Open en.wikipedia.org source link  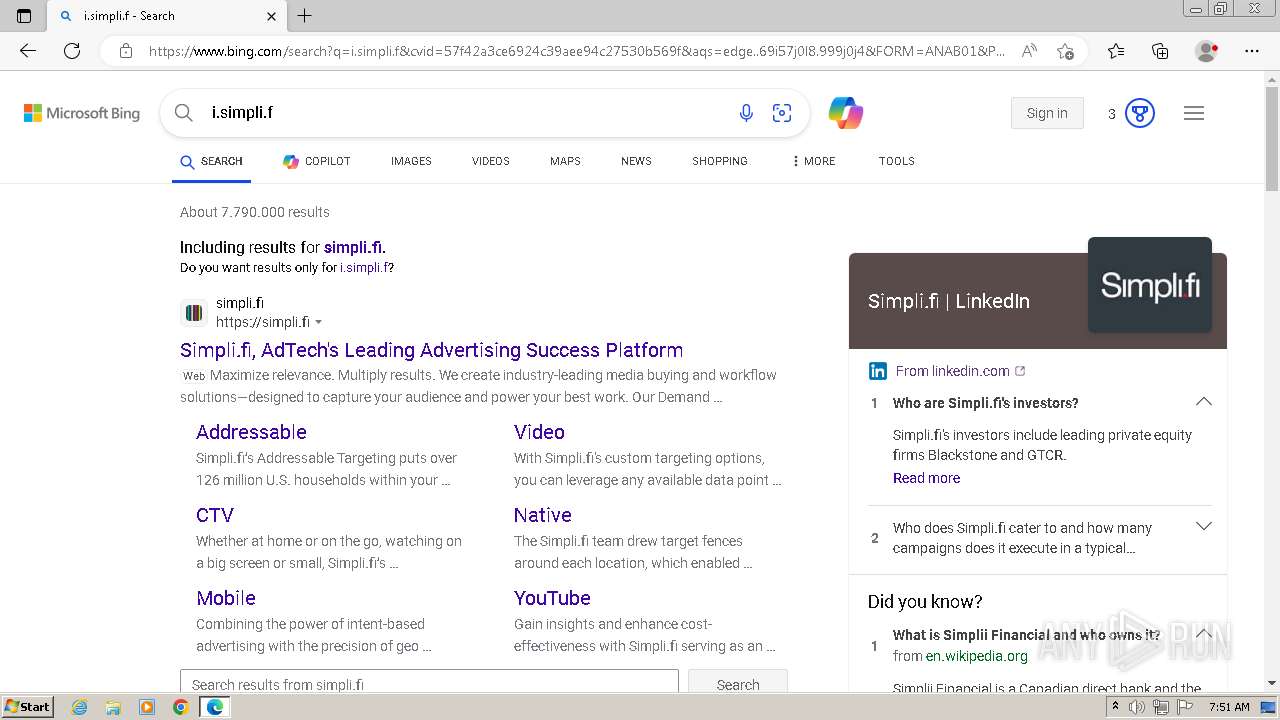[976, 656]
